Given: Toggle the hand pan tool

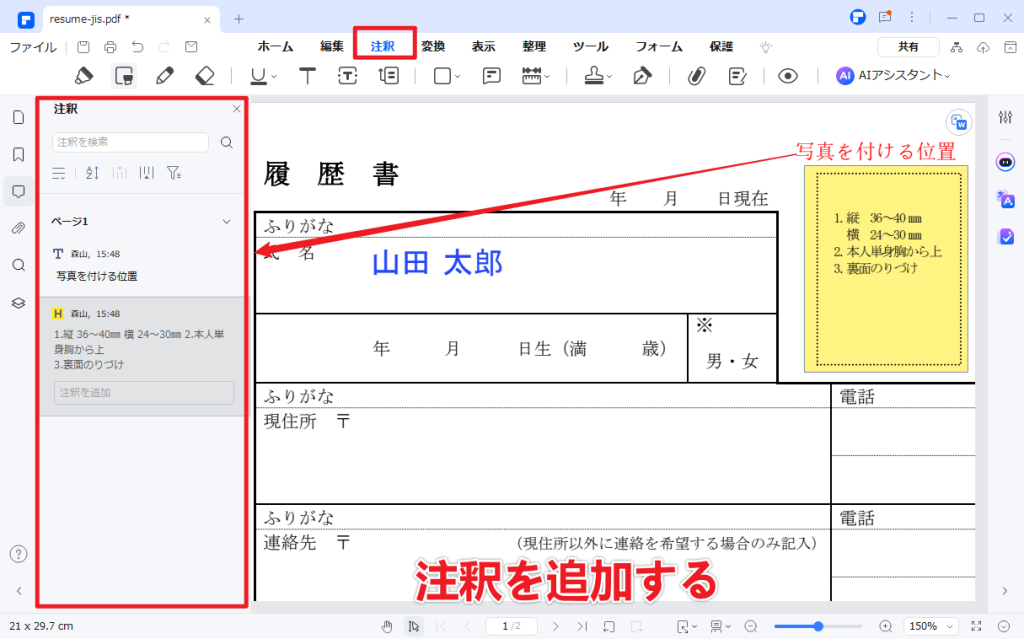Looking at the screenshot, I should [x=387, y=626].
